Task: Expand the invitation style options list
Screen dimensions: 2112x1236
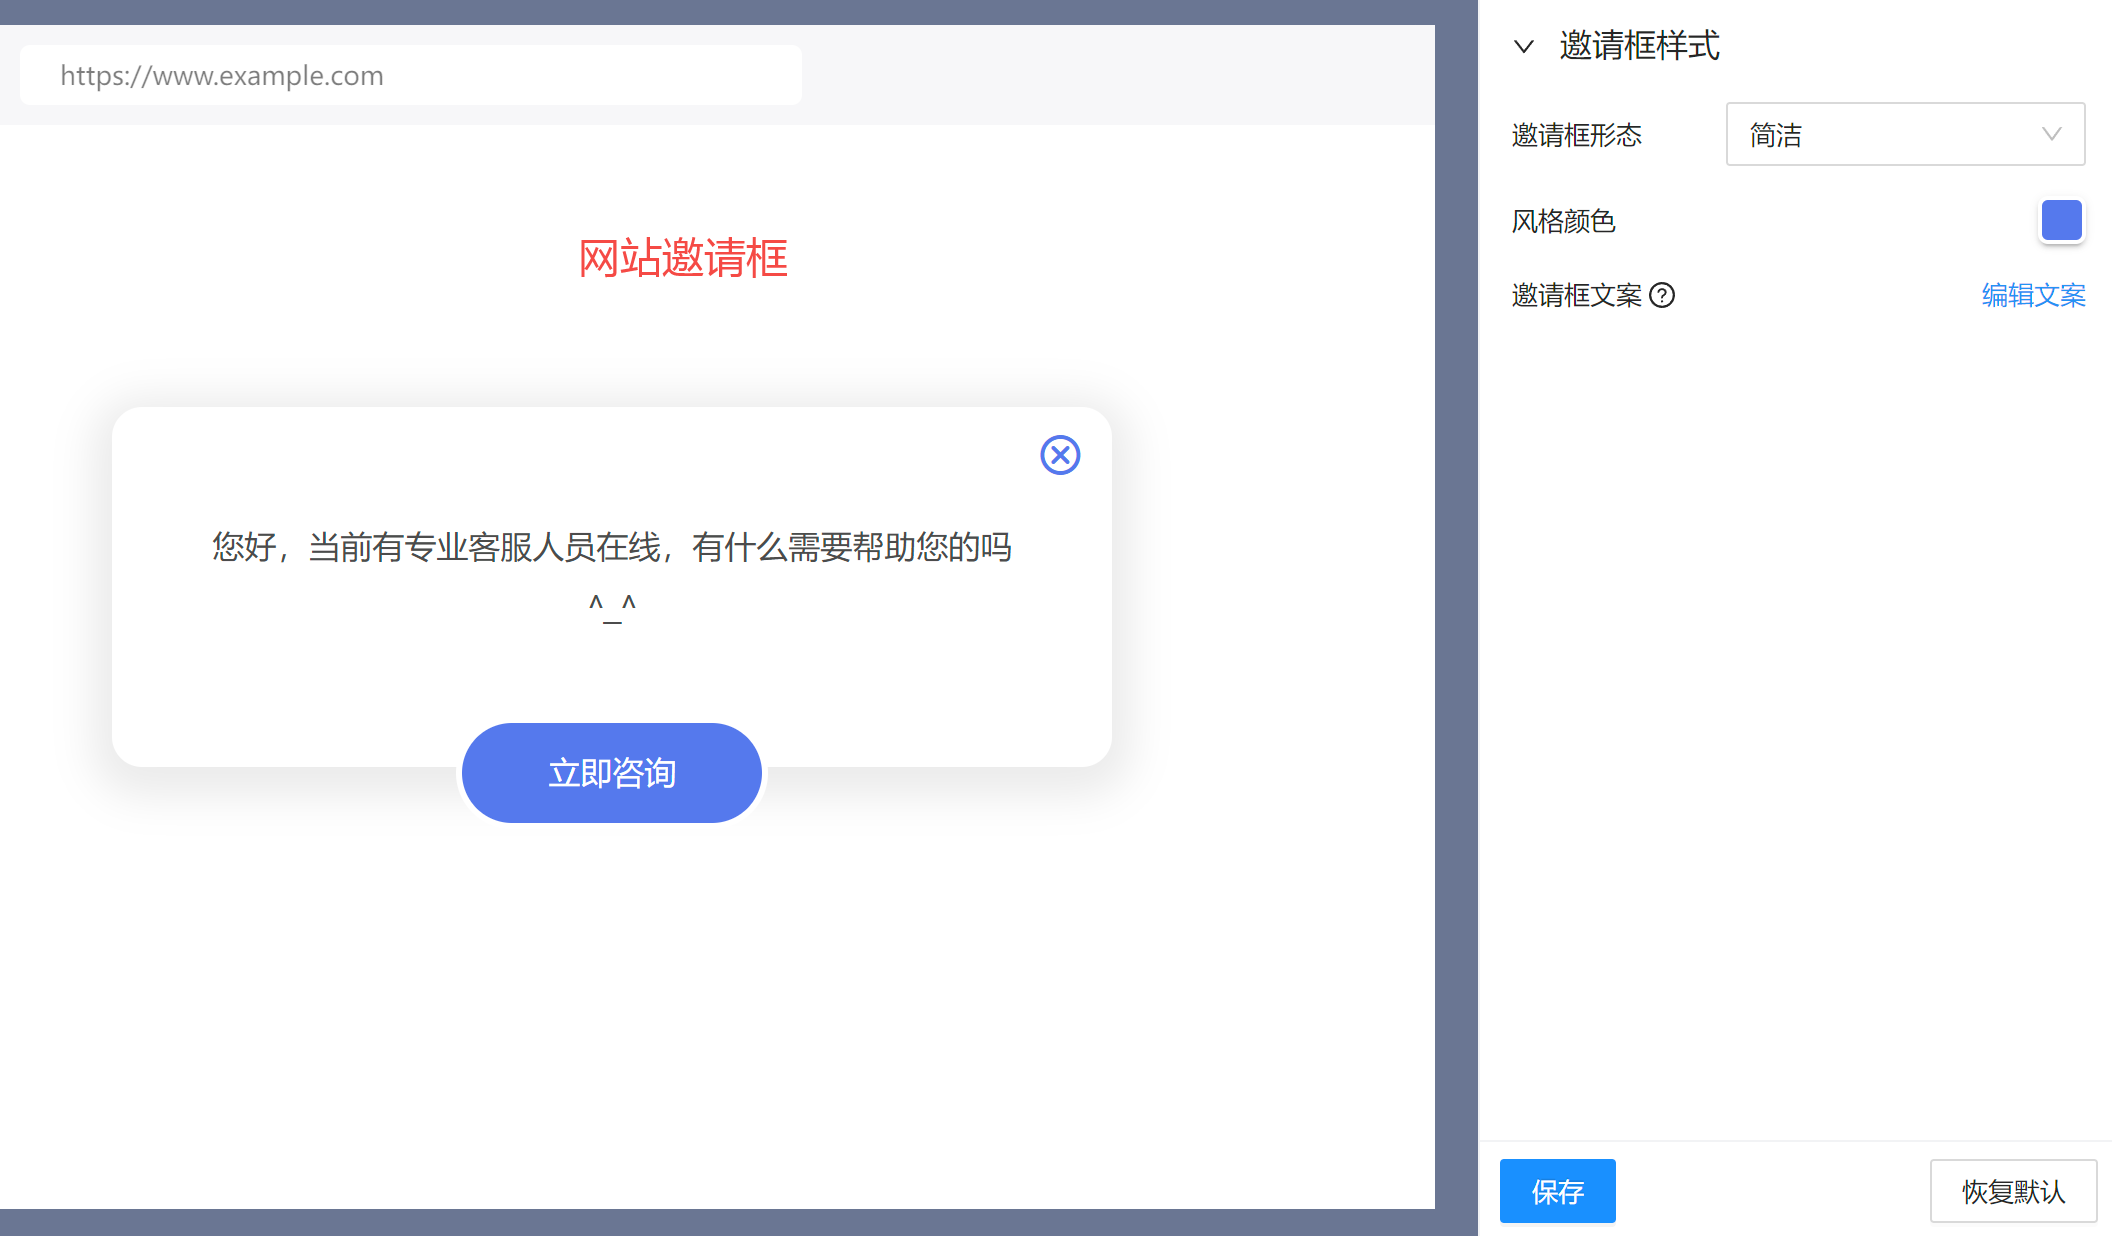Action: 1904,134
